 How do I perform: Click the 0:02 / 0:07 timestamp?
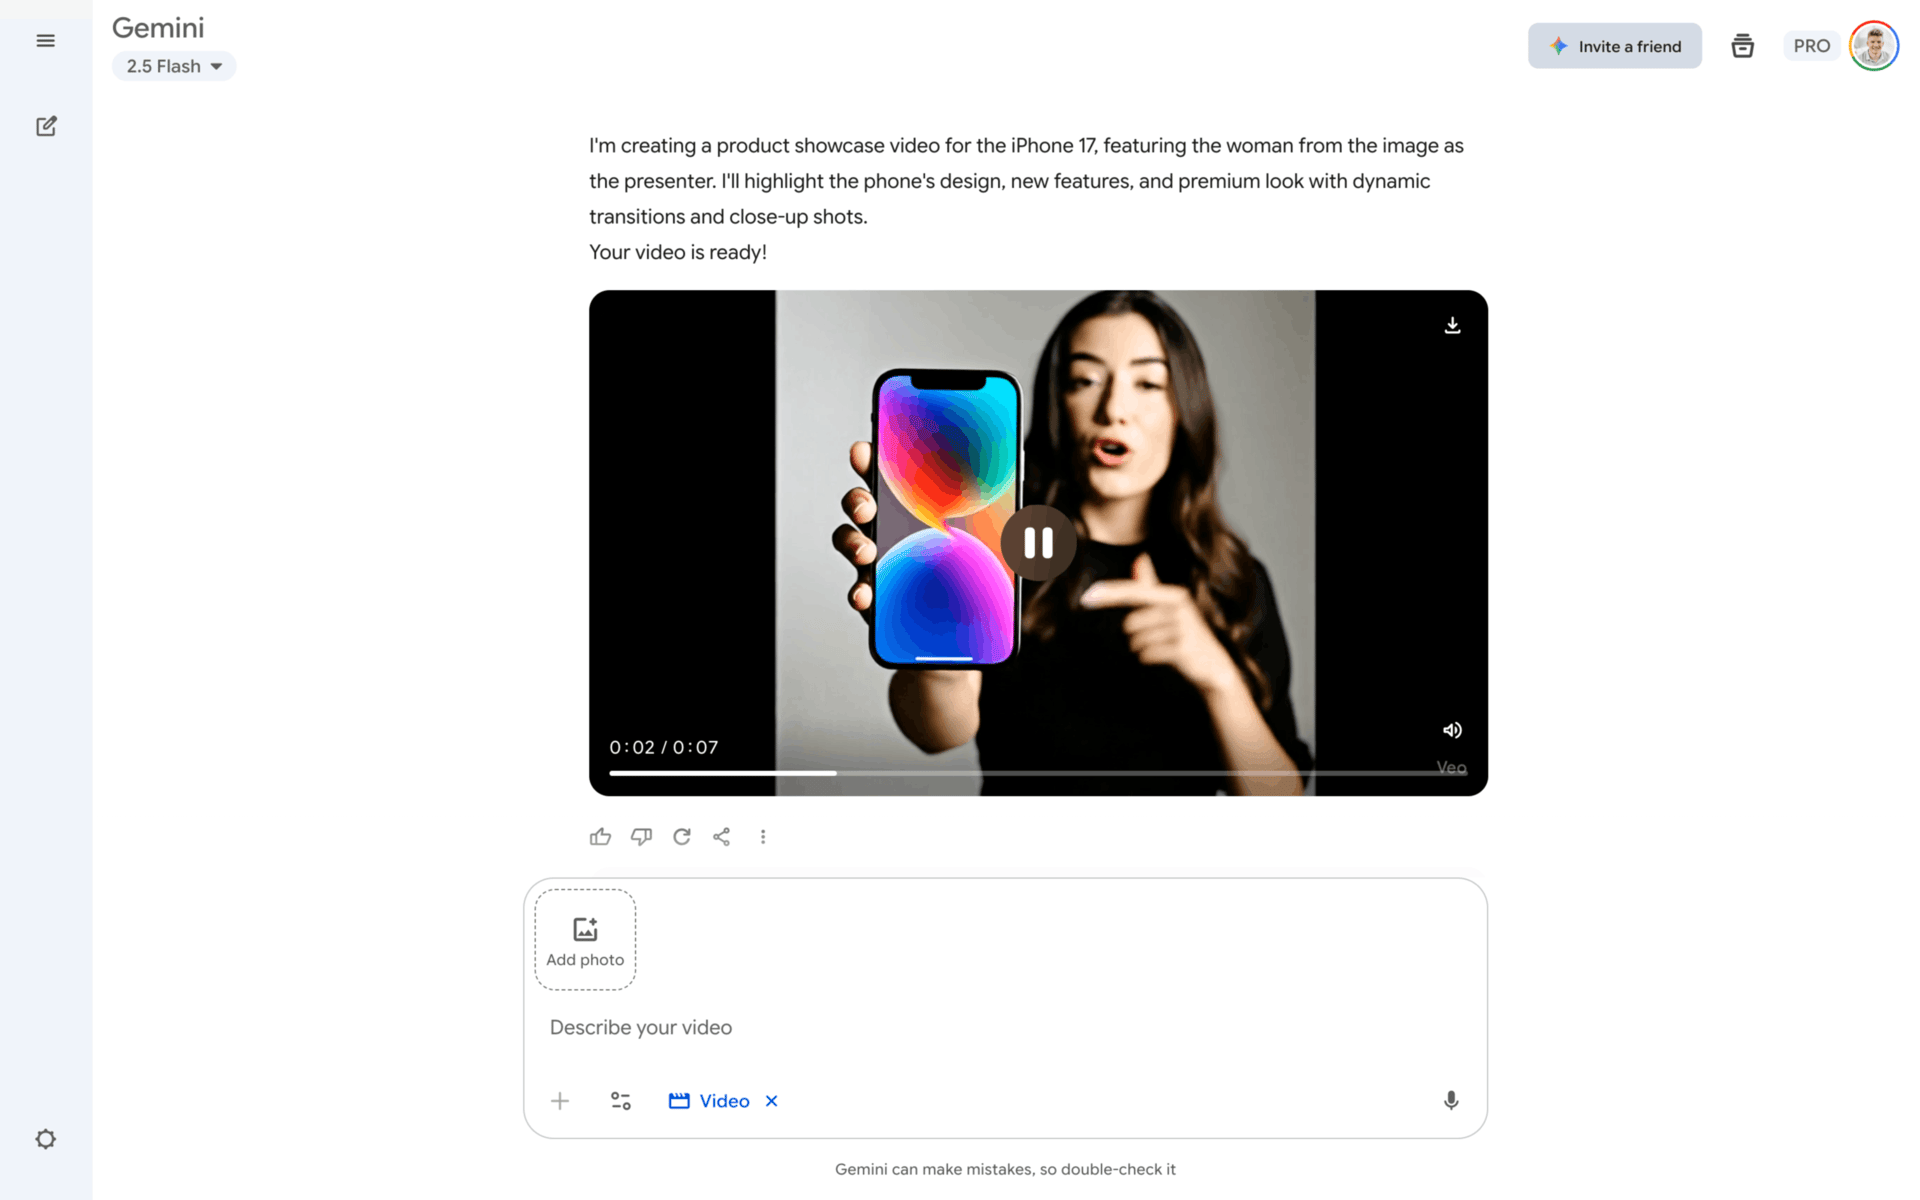(664, 747)
